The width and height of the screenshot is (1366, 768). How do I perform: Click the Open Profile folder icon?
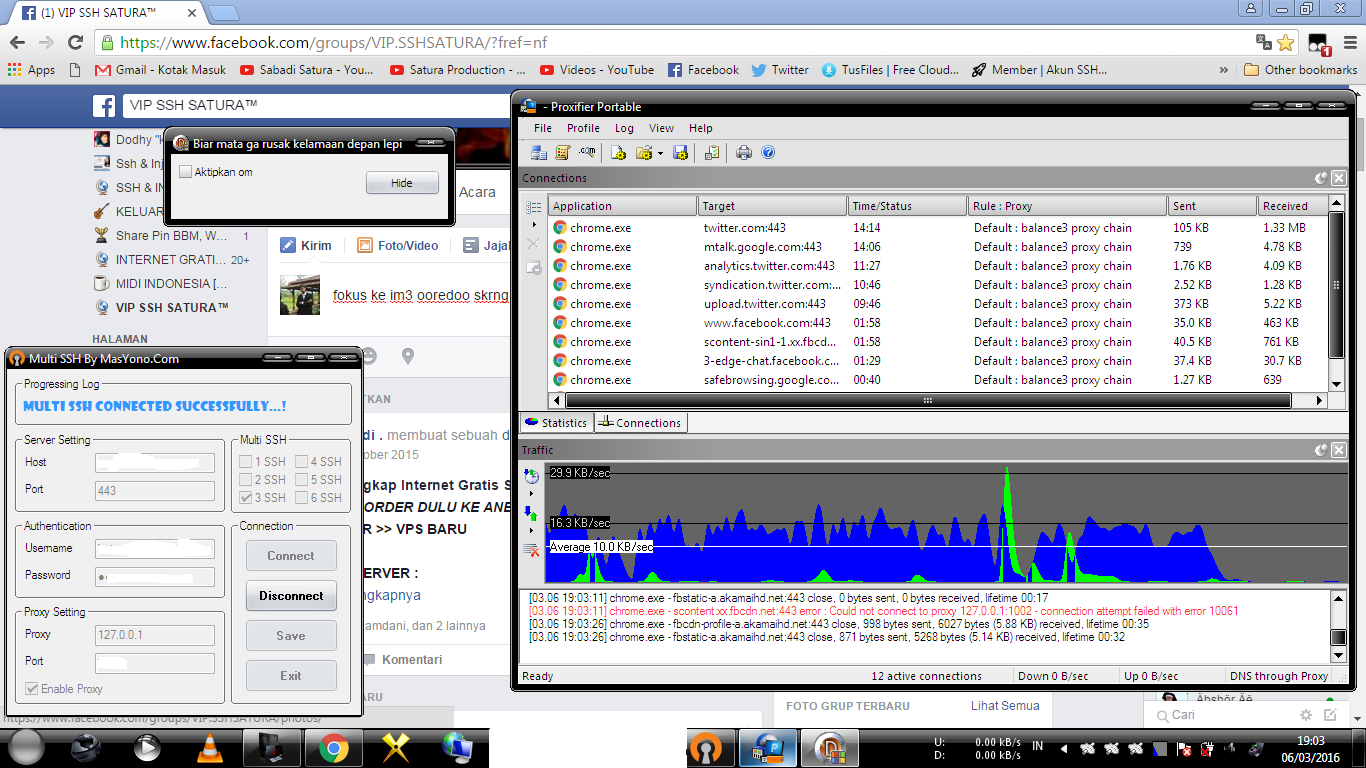point(644,153)
